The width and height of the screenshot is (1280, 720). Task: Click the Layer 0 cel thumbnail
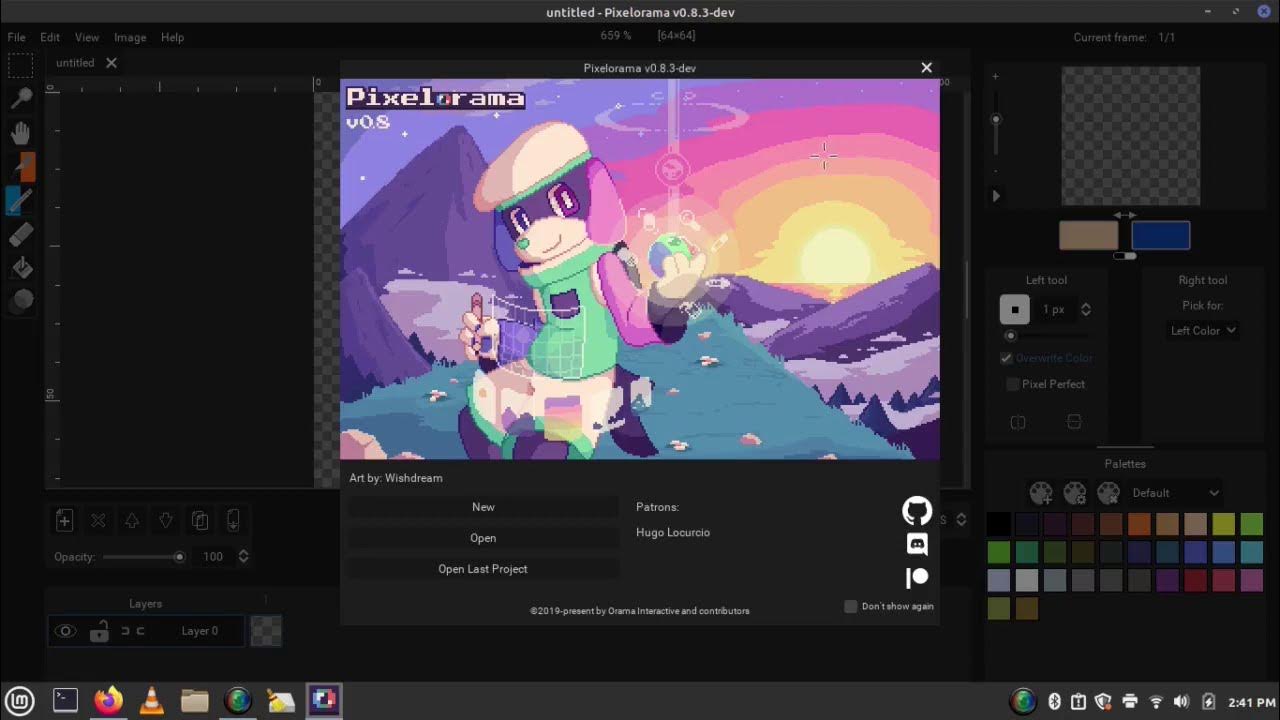[x=265, y=631]
